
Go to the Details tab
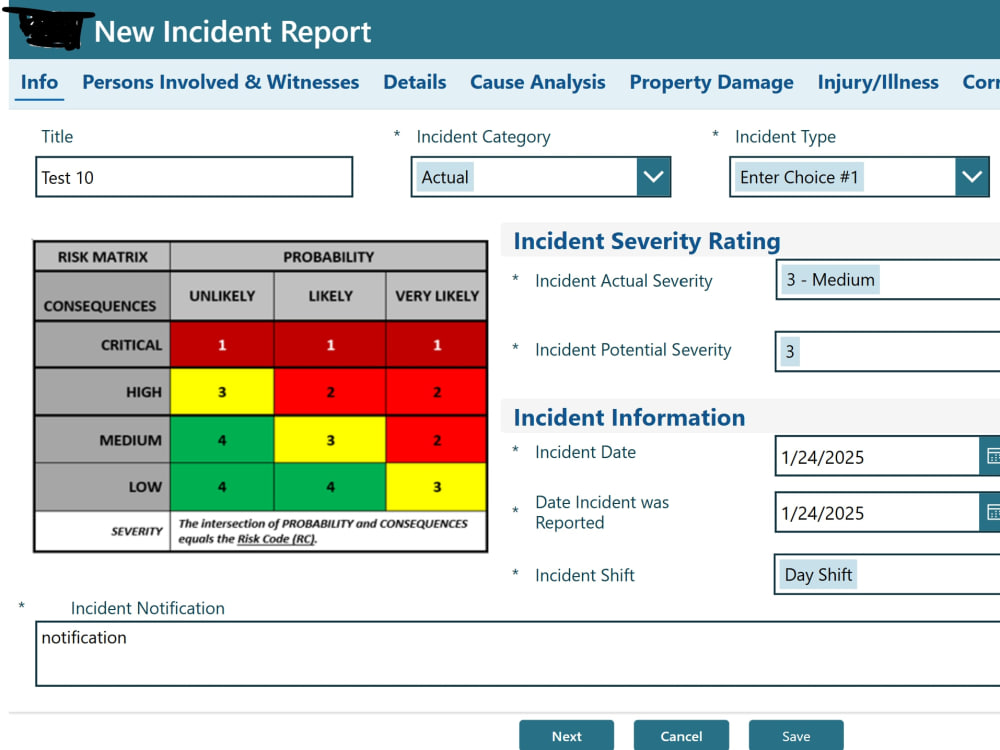point(415,82)
